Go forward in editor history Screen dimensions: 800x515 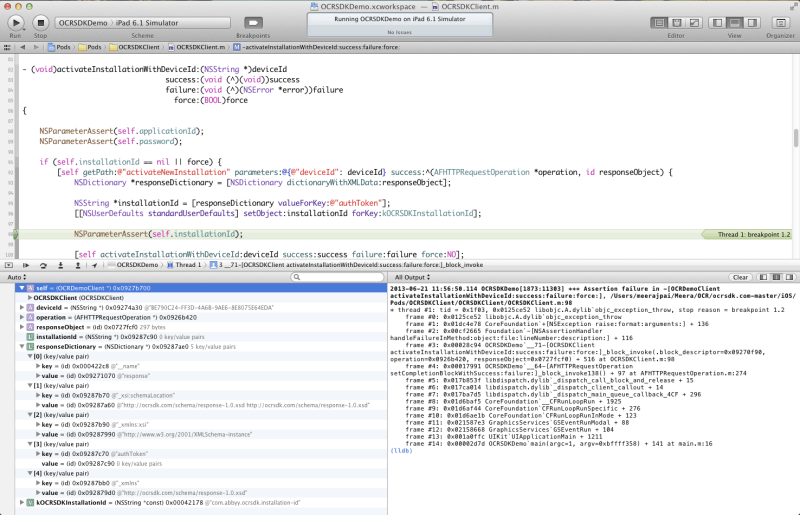[x=36, y=47]
